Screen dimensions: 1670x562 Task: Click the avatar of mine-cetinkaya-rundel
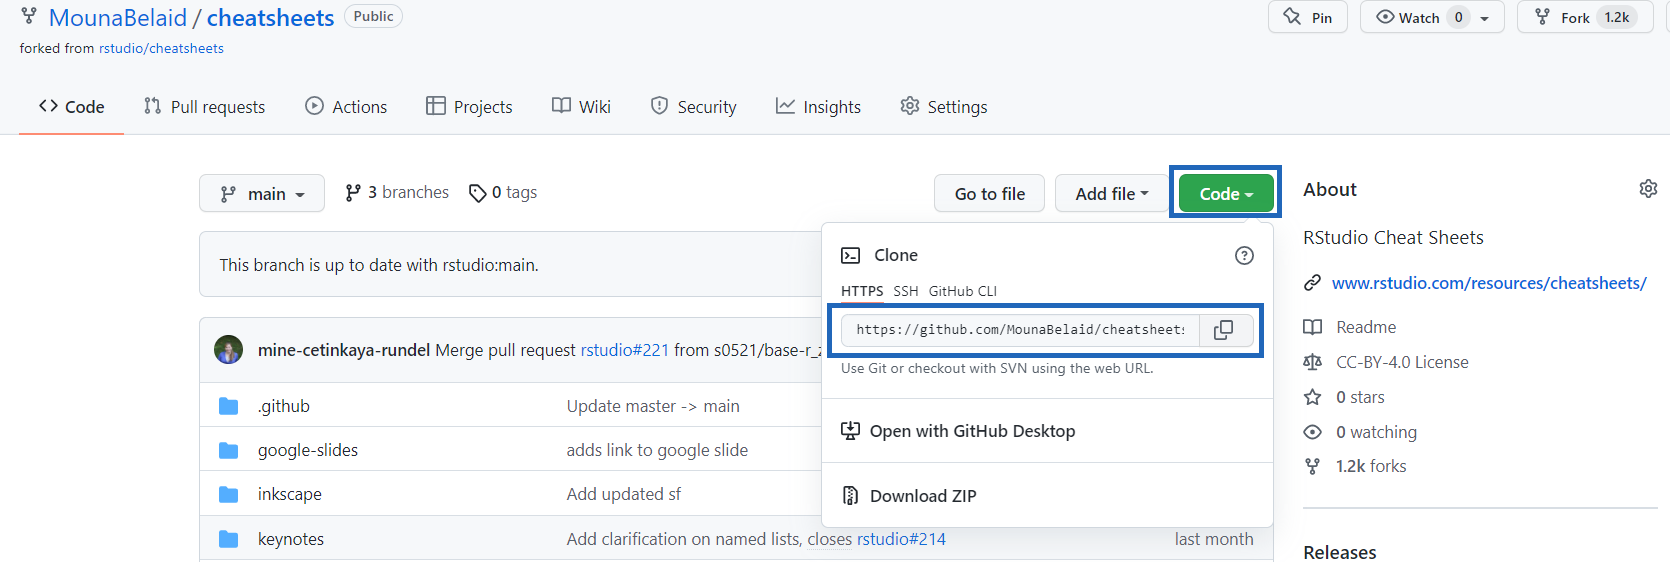pos(229,350)
